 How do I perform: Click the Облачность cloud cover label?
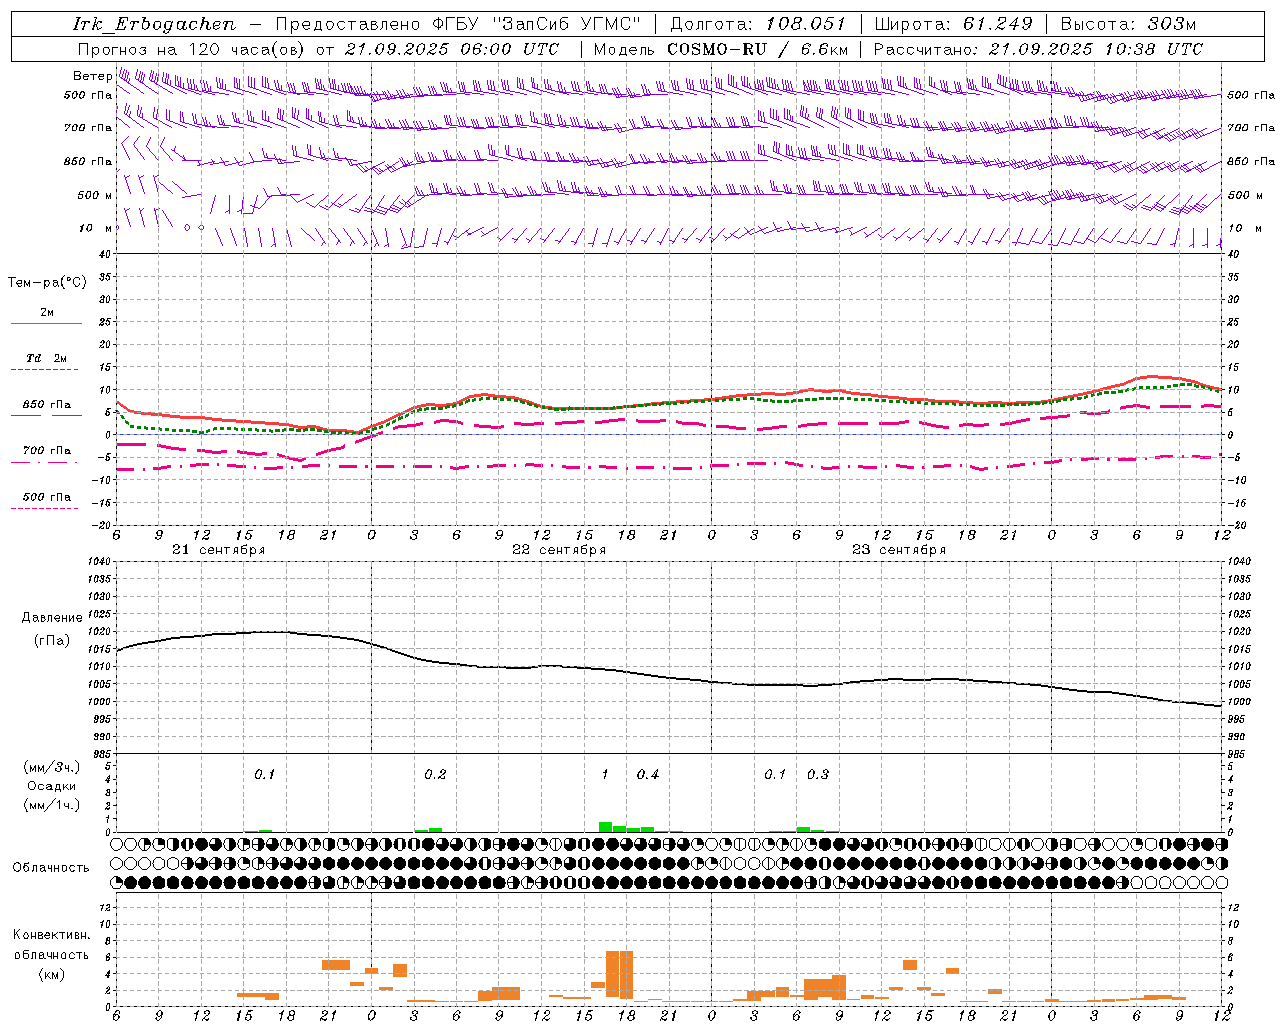pos(51,868)
